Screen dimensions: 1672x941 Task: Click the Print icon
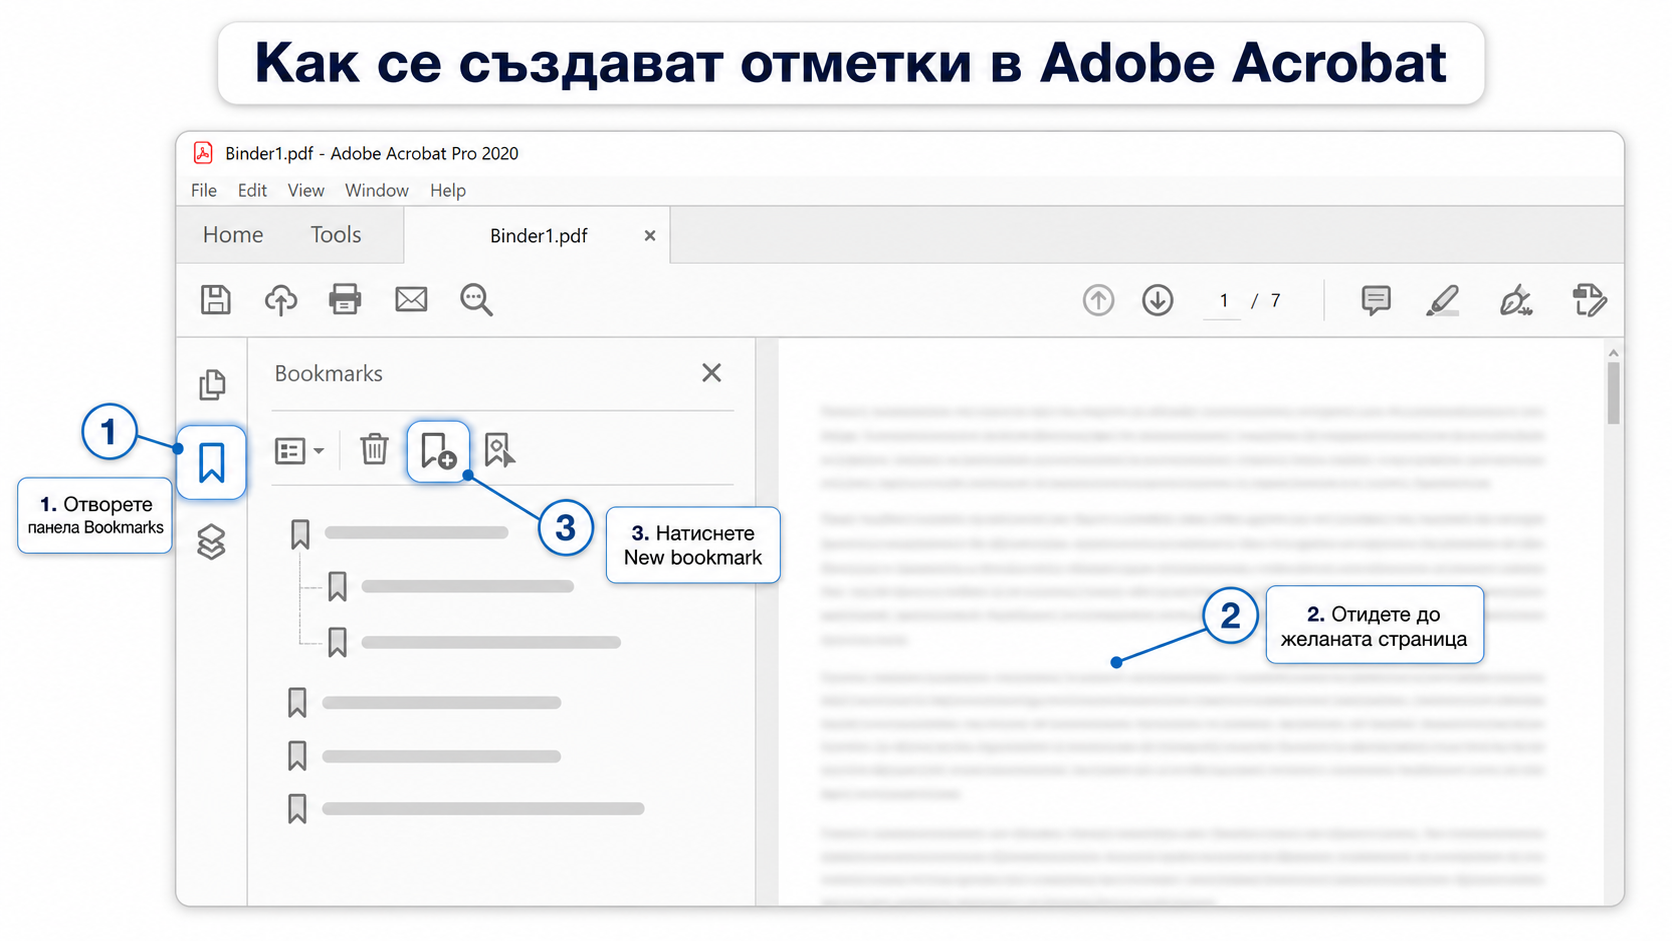click(x=345, y=299)
